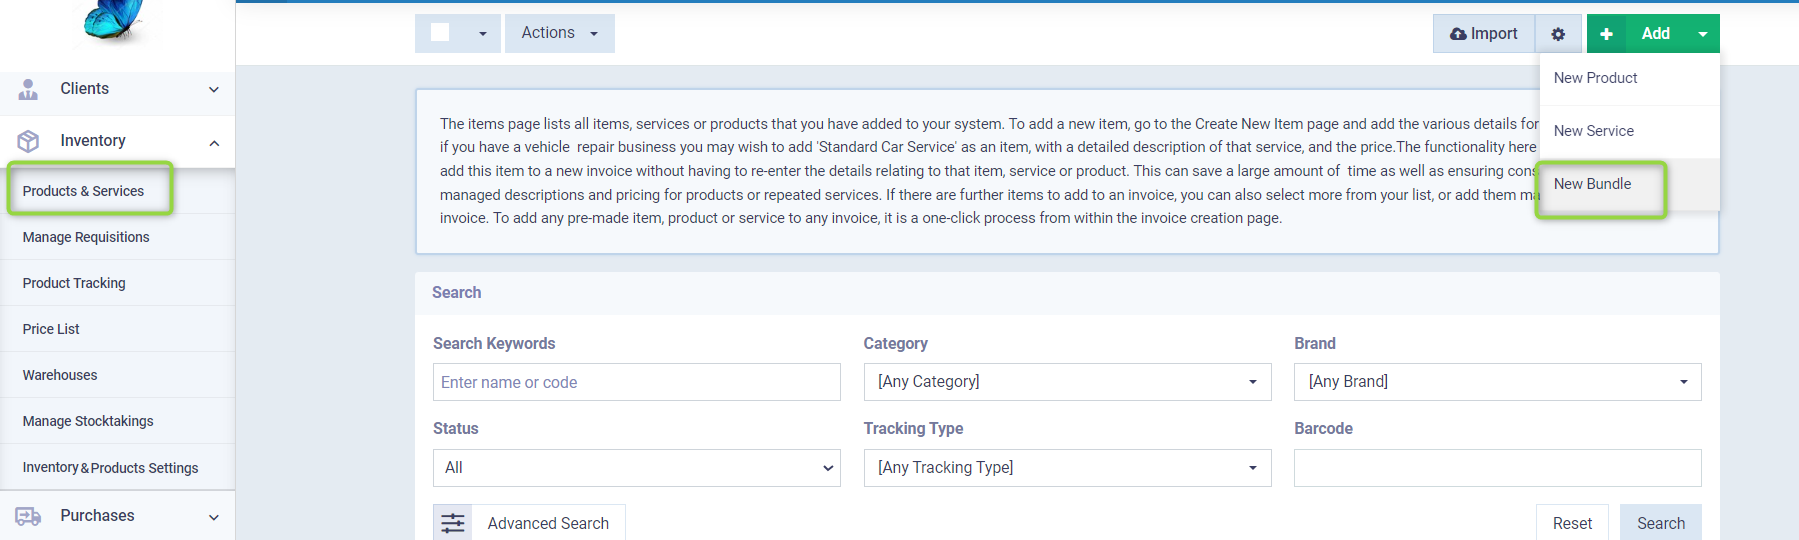Choose New Product from Add menu
Screen dimensions: 1799x540
pos(1595,78)
